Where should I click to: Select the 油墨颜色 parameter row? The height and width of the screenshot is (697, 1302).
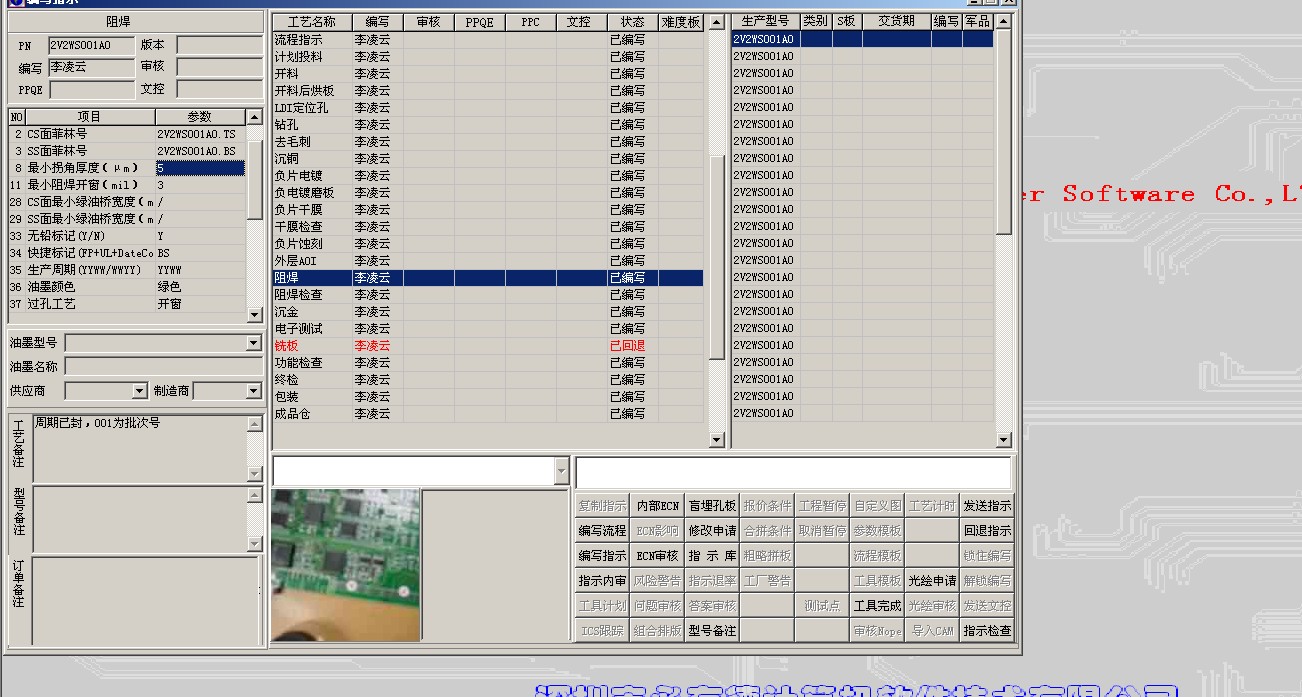[x=127, y=287]
